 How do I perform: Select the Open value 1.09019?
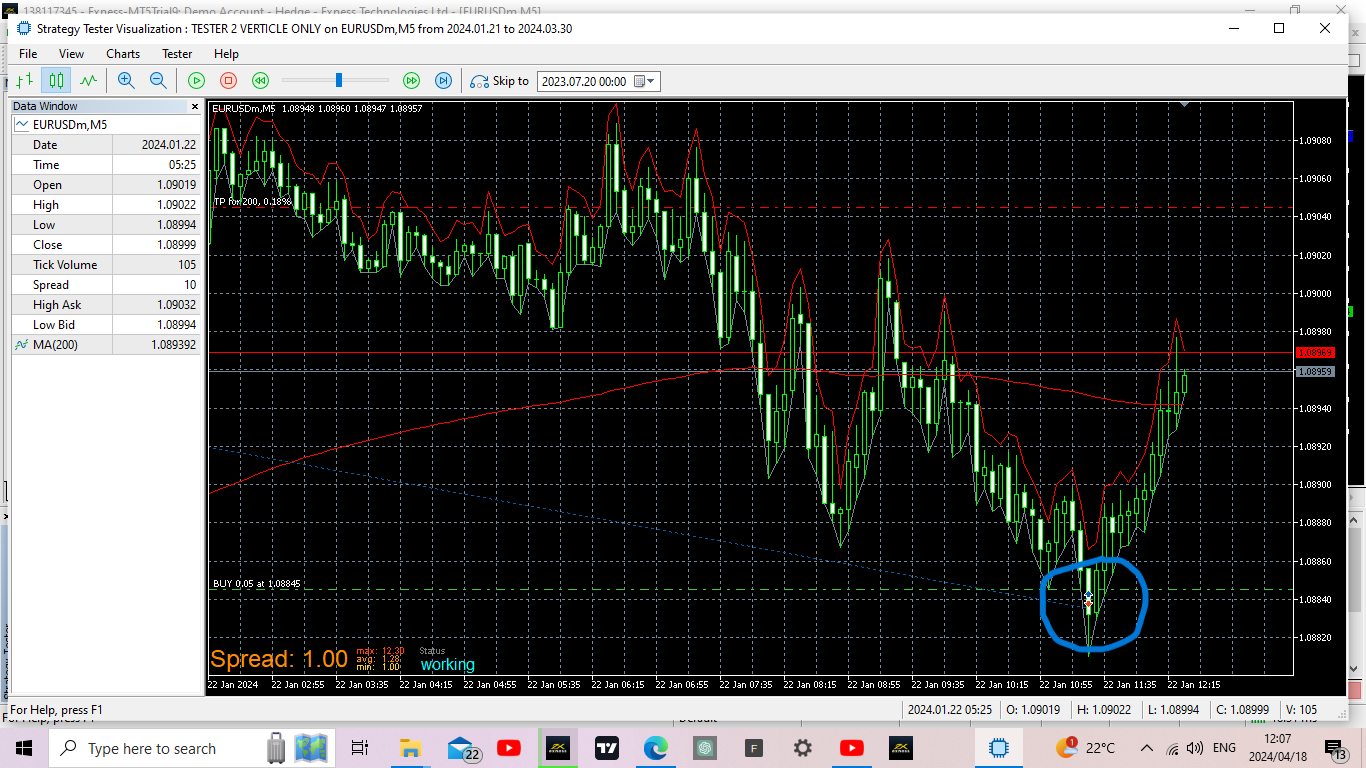click(x=179, y=185)
